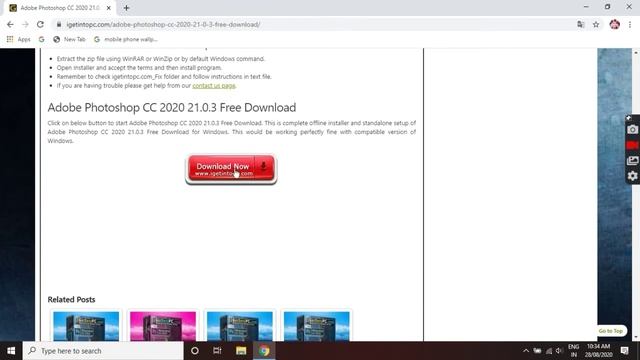The height and width of the screenshot is (360, 640).
Task: Click the page scrollbar up arrow
Action: click(636, 52)
